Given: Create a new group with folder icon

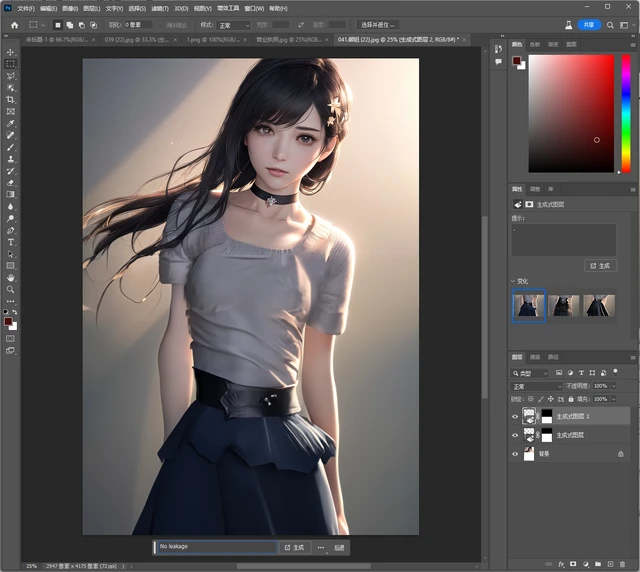Looking at the screenshot, I should point(596,564).
